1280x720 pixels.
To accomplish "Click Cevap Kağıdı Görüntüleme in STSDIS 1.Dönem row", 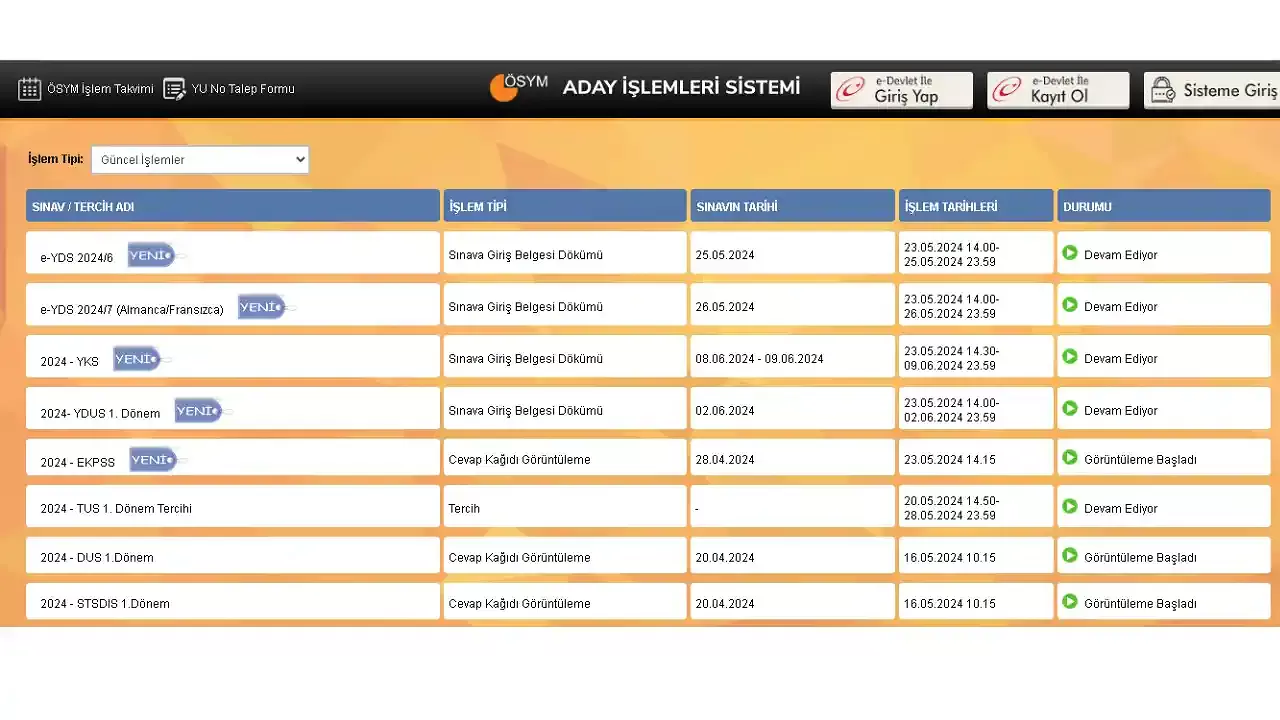I will tap(520, 604).
